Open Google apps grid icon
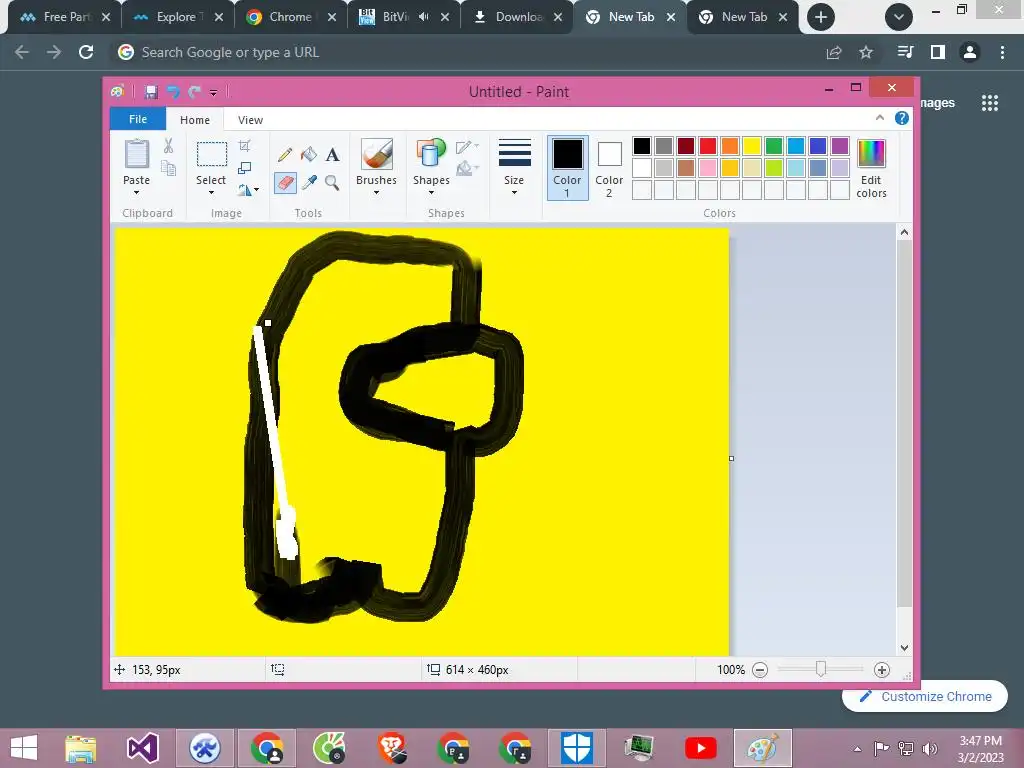The width and height of the screenshot is (1024, 768). [990, 103]
